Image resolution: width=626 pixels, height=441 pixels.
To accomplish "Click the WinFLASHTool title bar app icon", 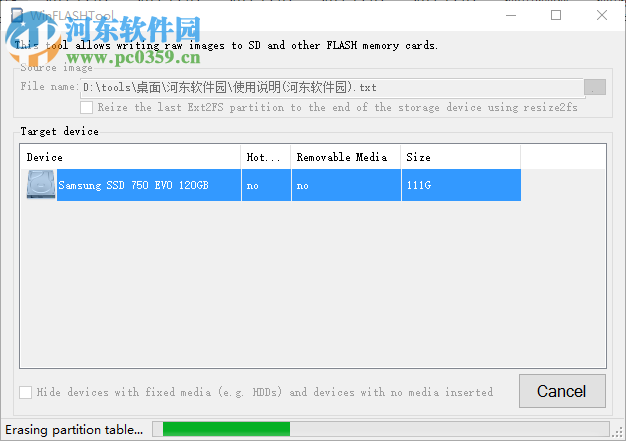I will [17, 15].
